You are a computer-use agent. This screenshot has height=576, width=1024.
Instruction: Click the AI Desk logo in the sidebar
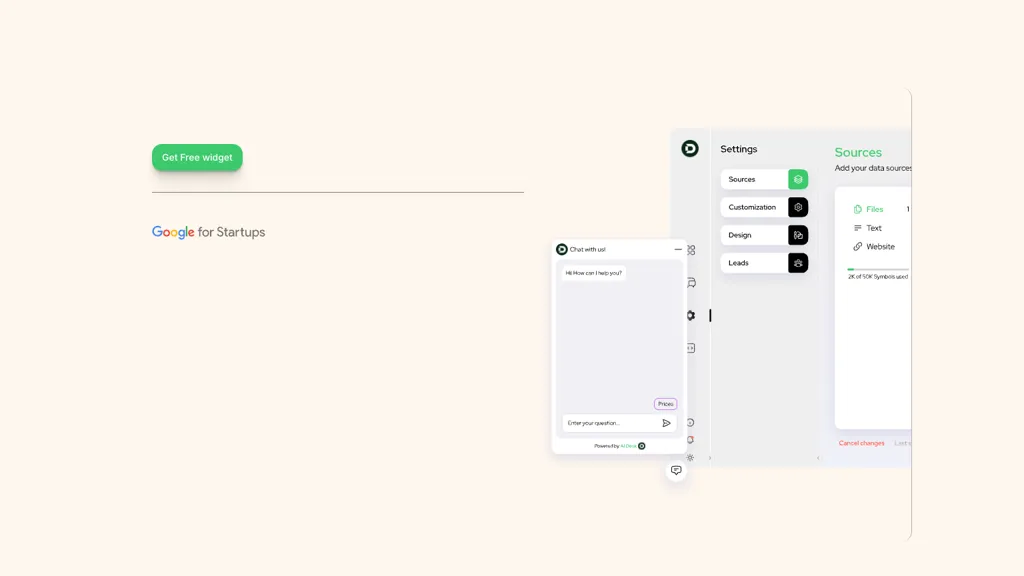click(690, 148)
